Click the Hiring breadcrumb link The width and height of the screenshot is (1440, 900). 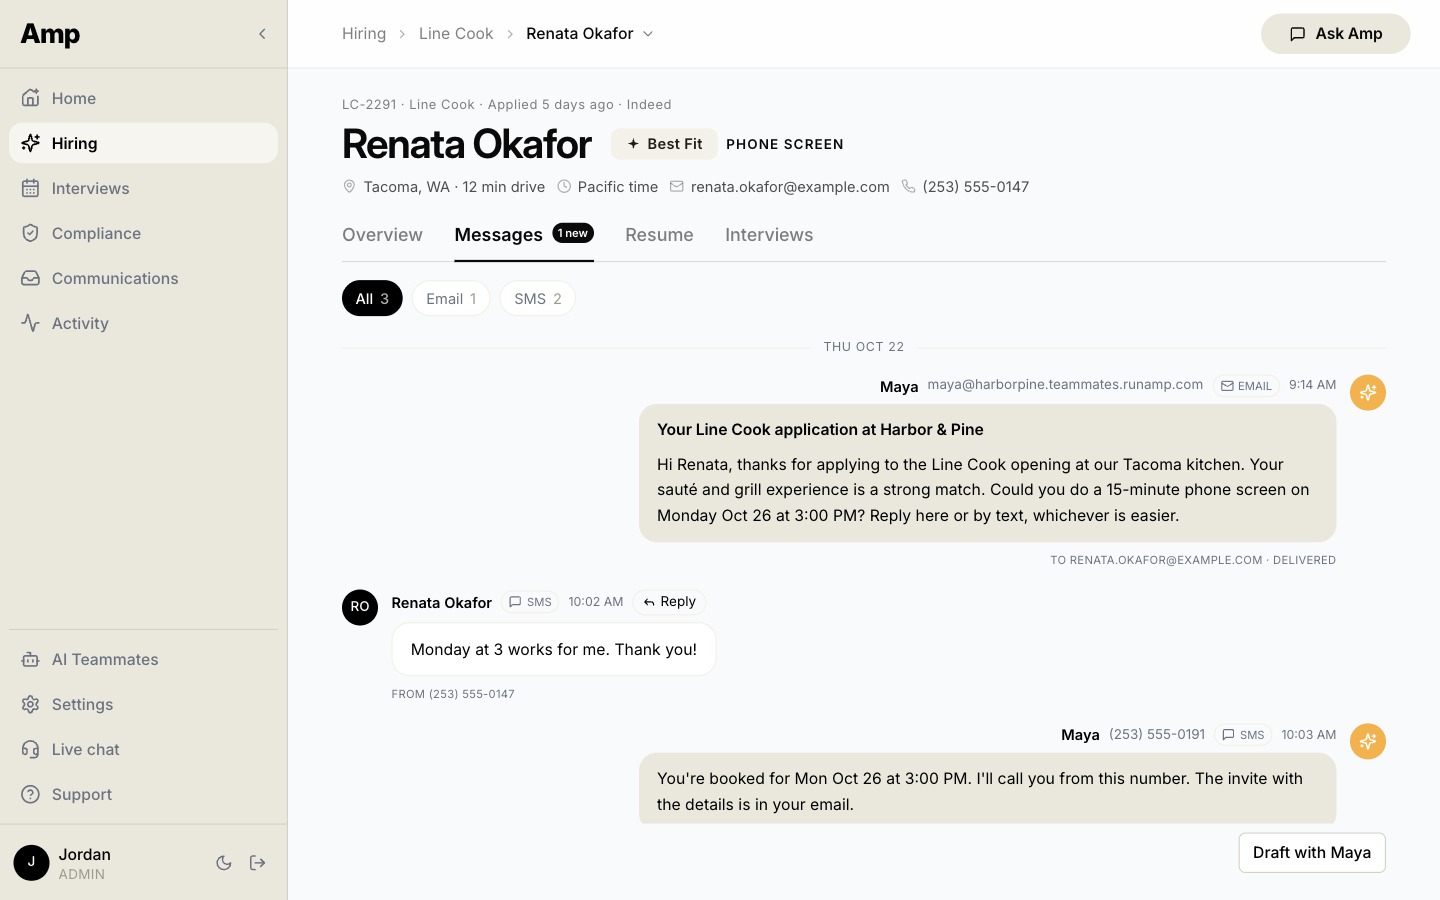click(364, 34)
